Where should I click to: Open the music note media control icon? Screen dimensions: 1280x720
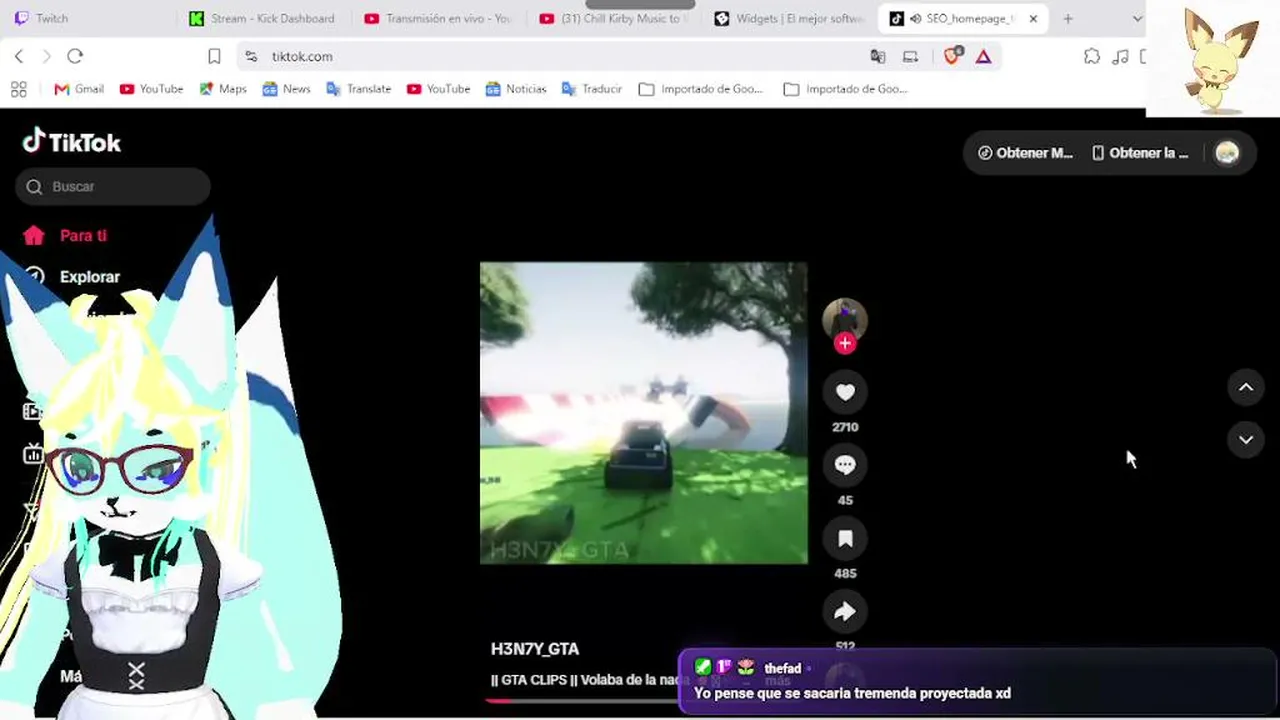1121,57
